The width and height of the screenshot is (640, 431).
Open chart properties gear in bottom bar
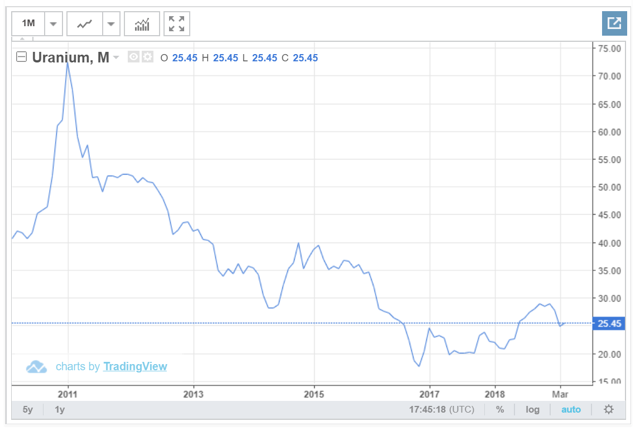click(609, 409)
